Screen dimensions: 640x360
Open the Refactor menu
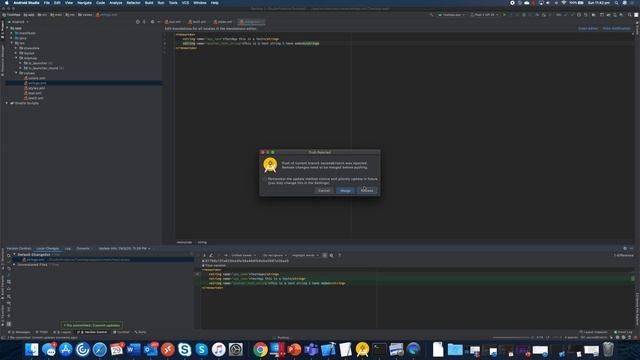coord(133,3)
